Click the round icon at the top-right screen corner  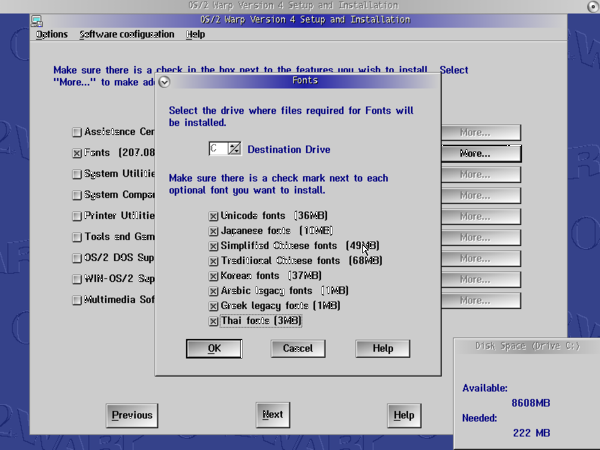pos(593,6)
